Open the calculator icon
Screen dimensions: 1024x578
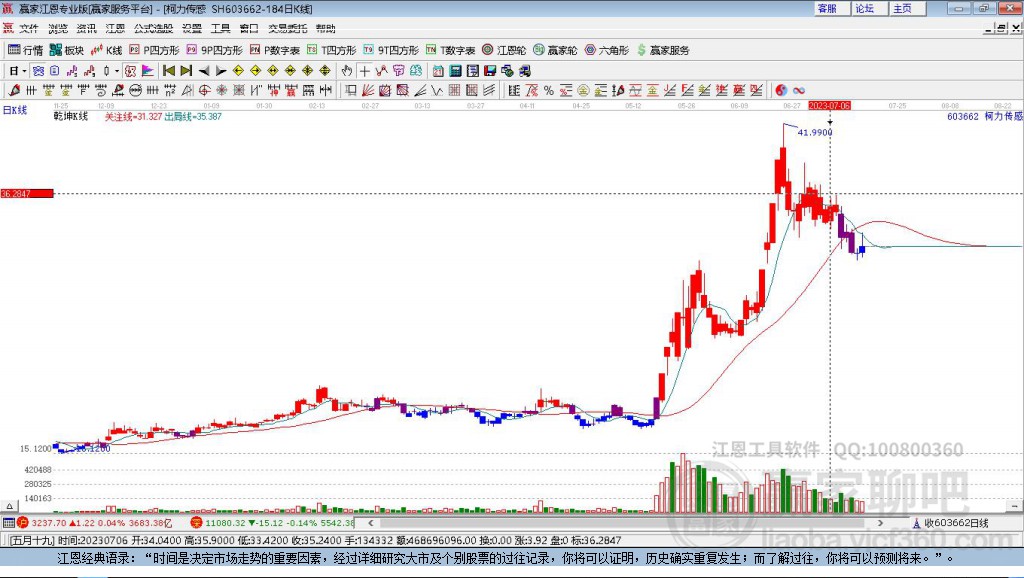(456, 71)
